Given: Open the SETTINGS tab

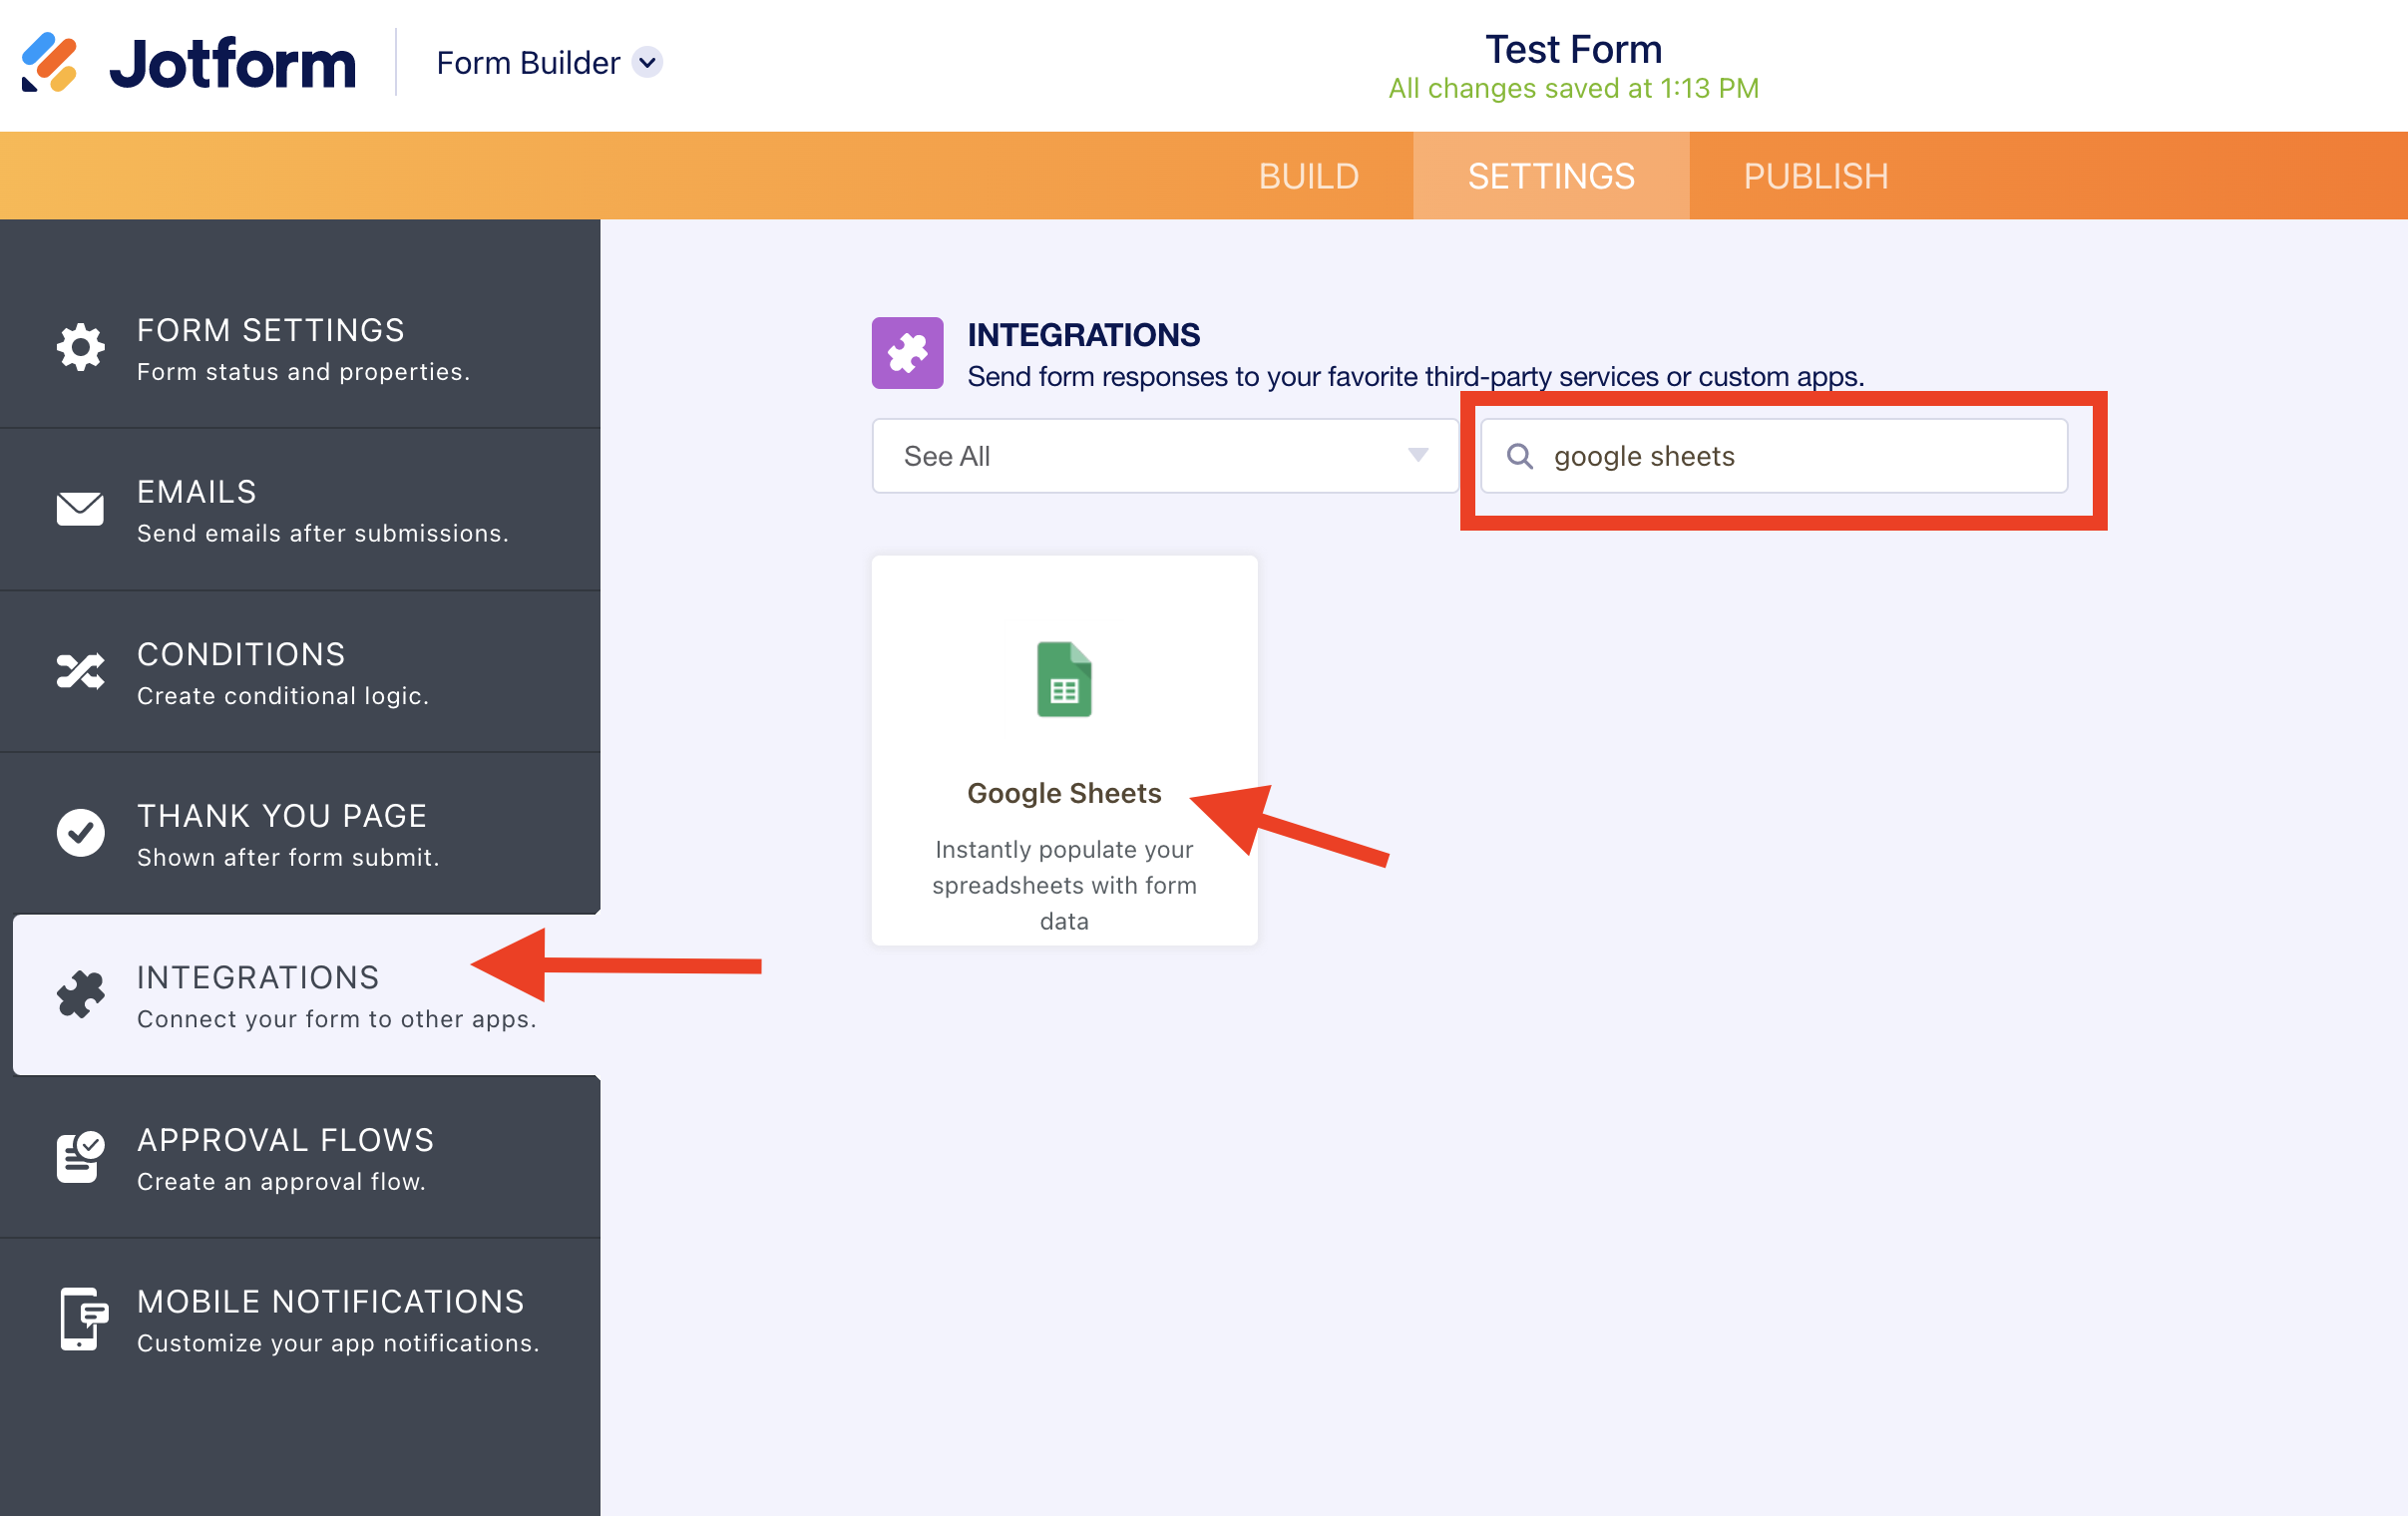Looking at the screenshot, I should pyautogui.click(x=1550, y=176).
